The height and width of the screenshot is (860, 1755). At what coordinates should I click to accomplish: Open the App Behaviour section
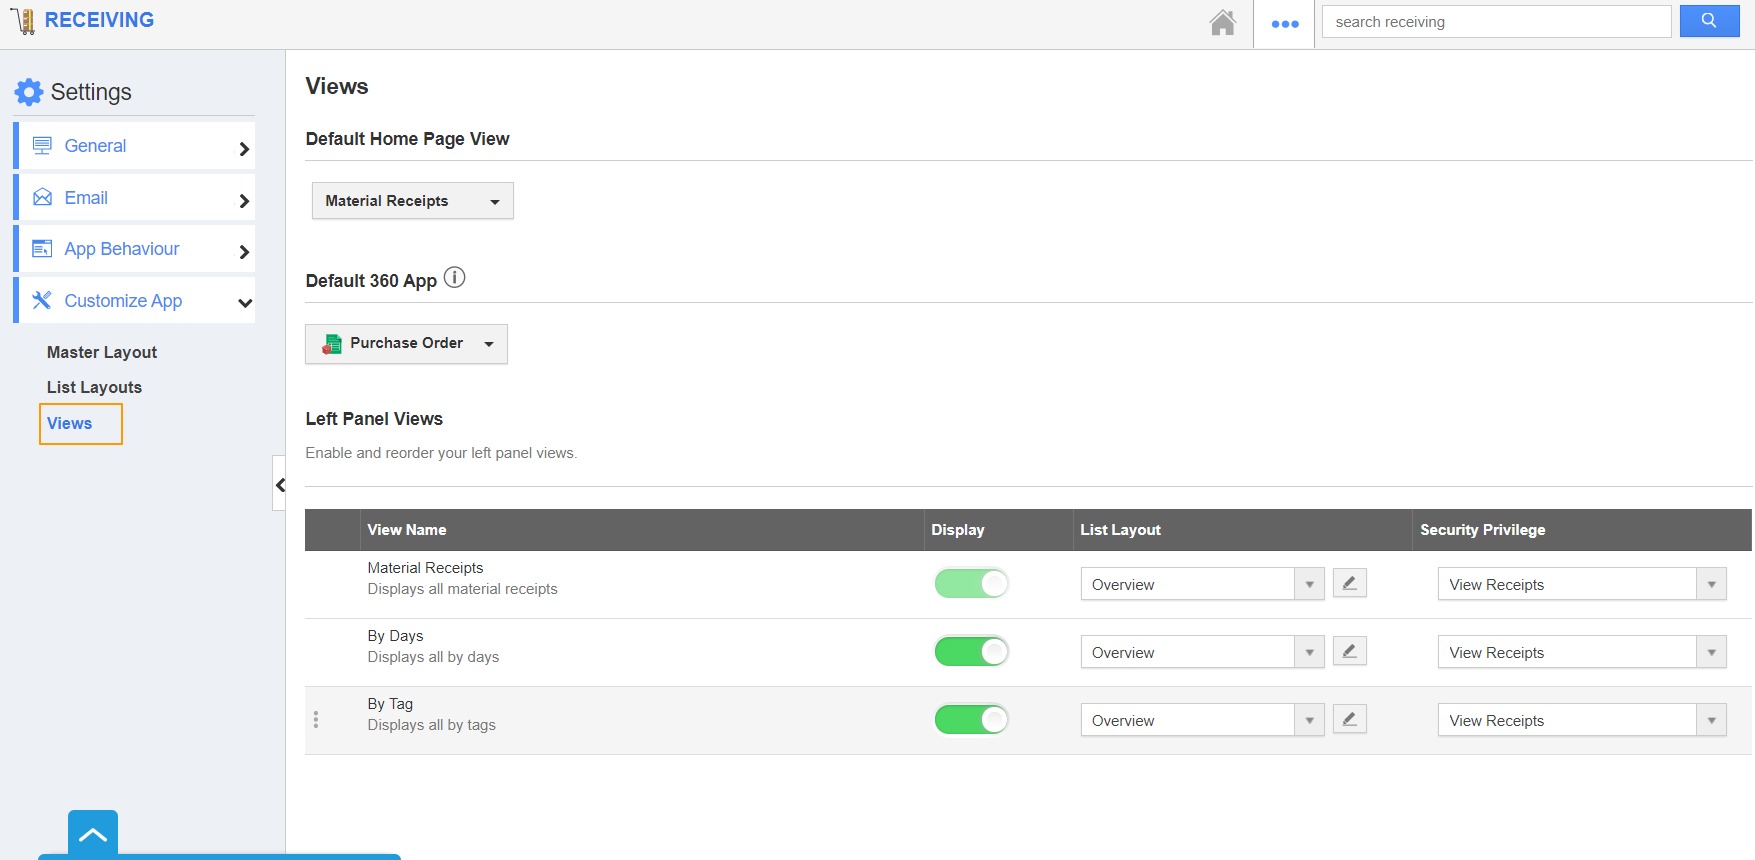[134, 249]
